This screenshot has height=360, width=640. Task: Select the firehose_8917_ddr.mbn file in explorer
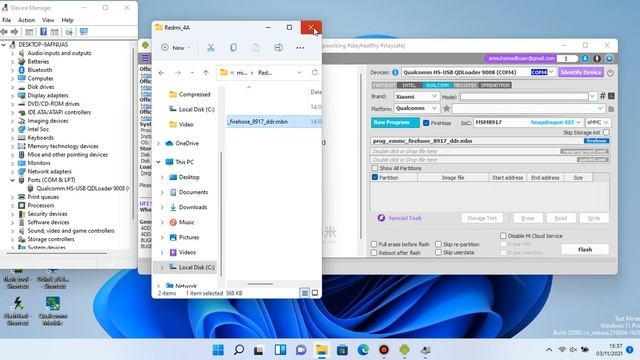pyautogui.click(x=274, y=122)
